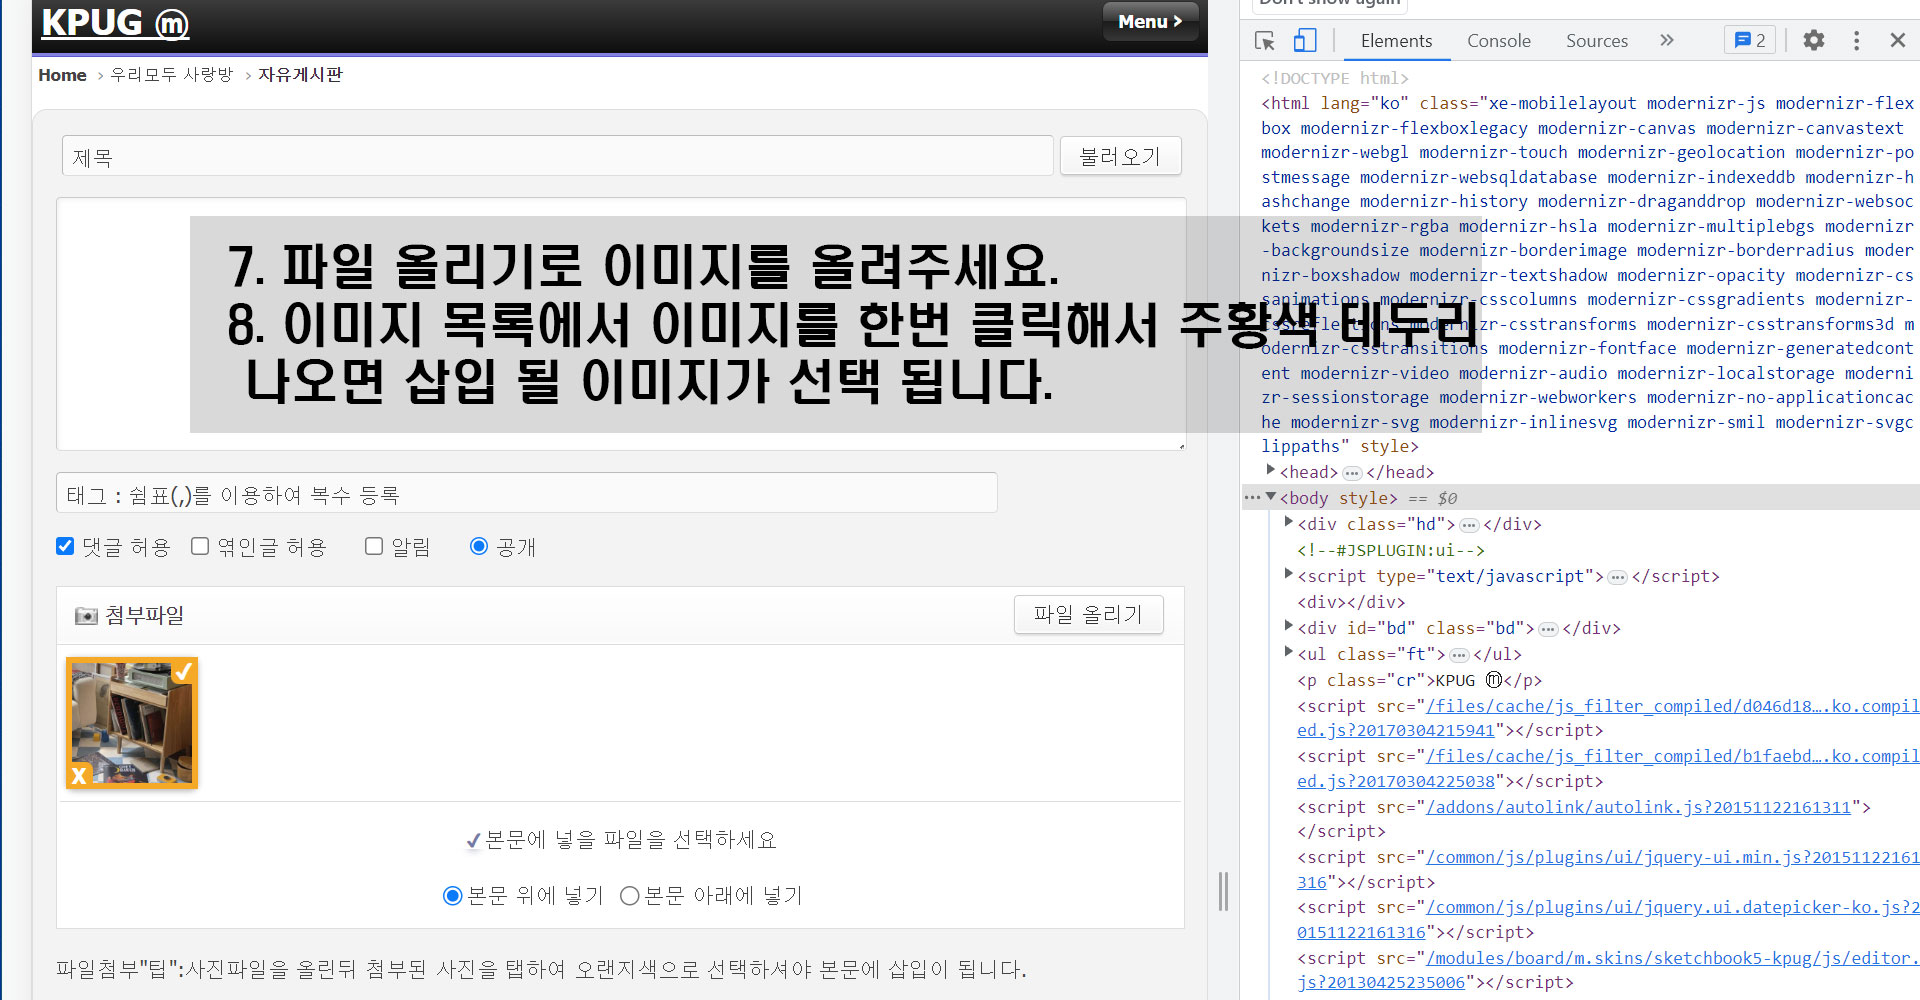Switch to the Console tab
The width and height of the screenshot is (1920, 1000).
(x=1498, y=41)
